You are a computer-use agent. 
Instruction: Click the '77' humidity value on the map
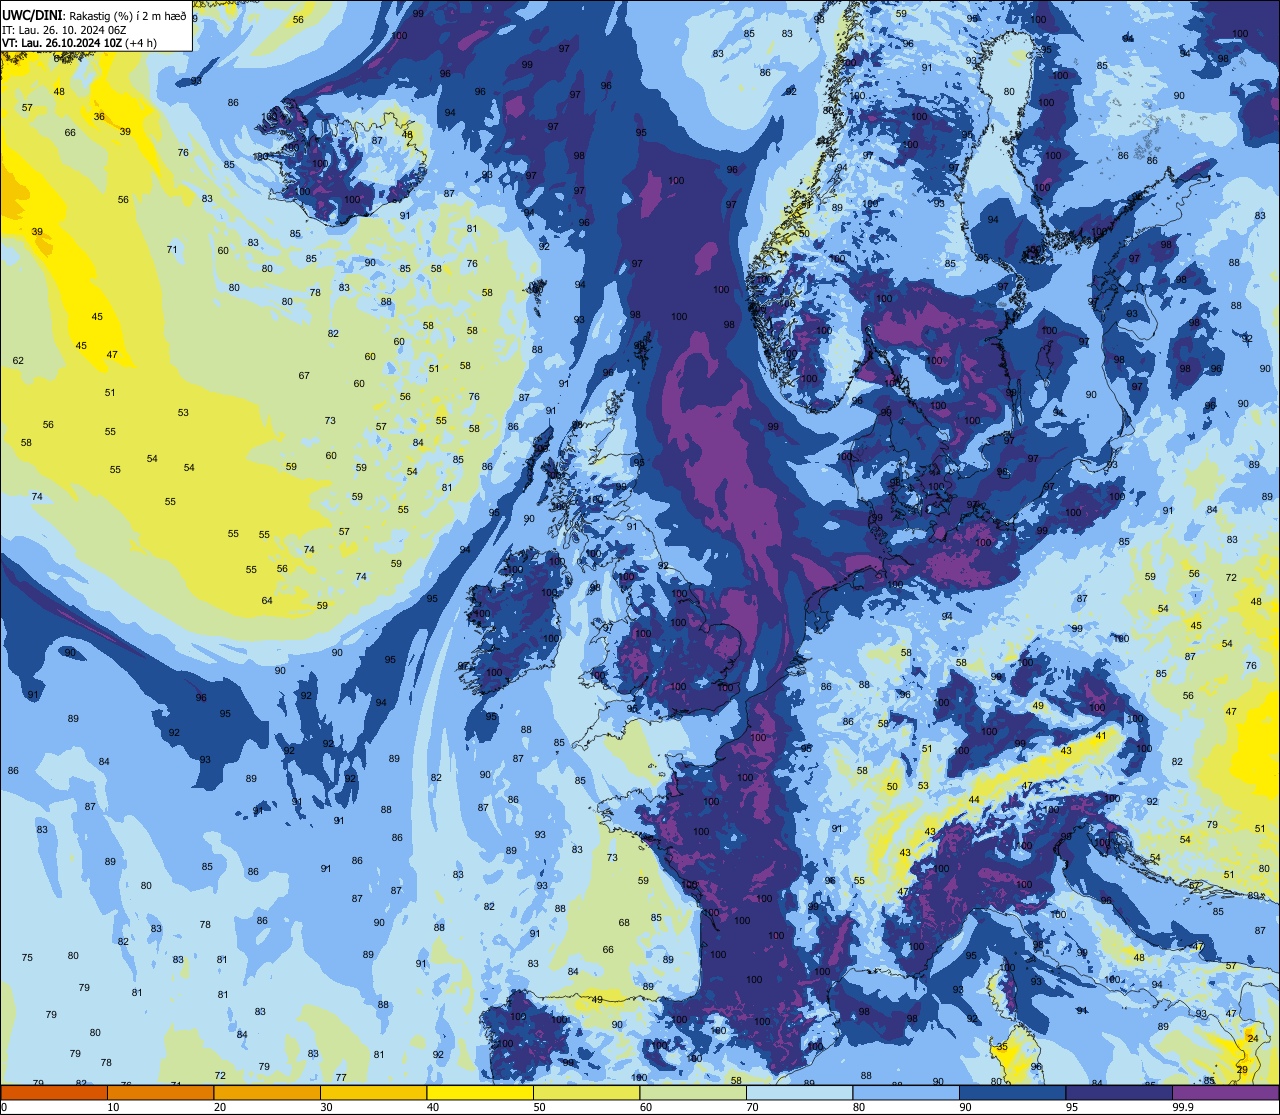341,1078
